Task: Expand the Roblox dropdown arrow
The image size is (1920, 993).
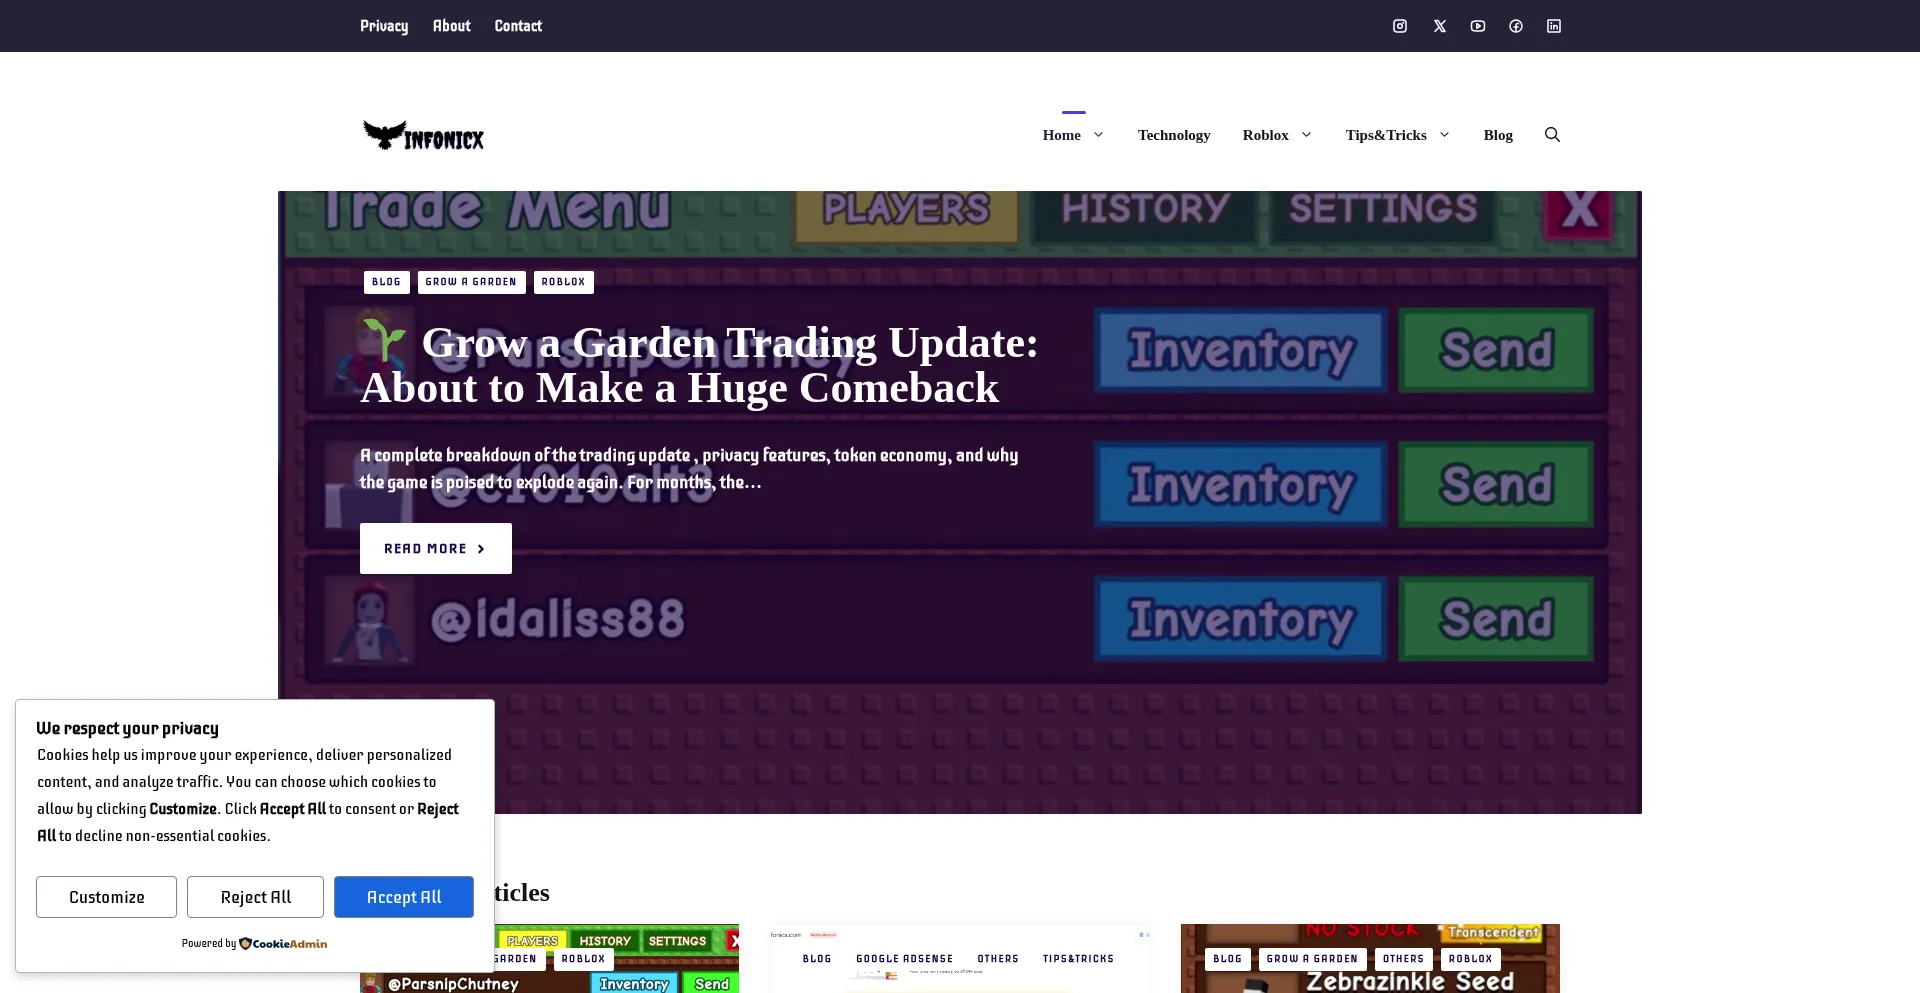Action: (x=1306, y=135)
